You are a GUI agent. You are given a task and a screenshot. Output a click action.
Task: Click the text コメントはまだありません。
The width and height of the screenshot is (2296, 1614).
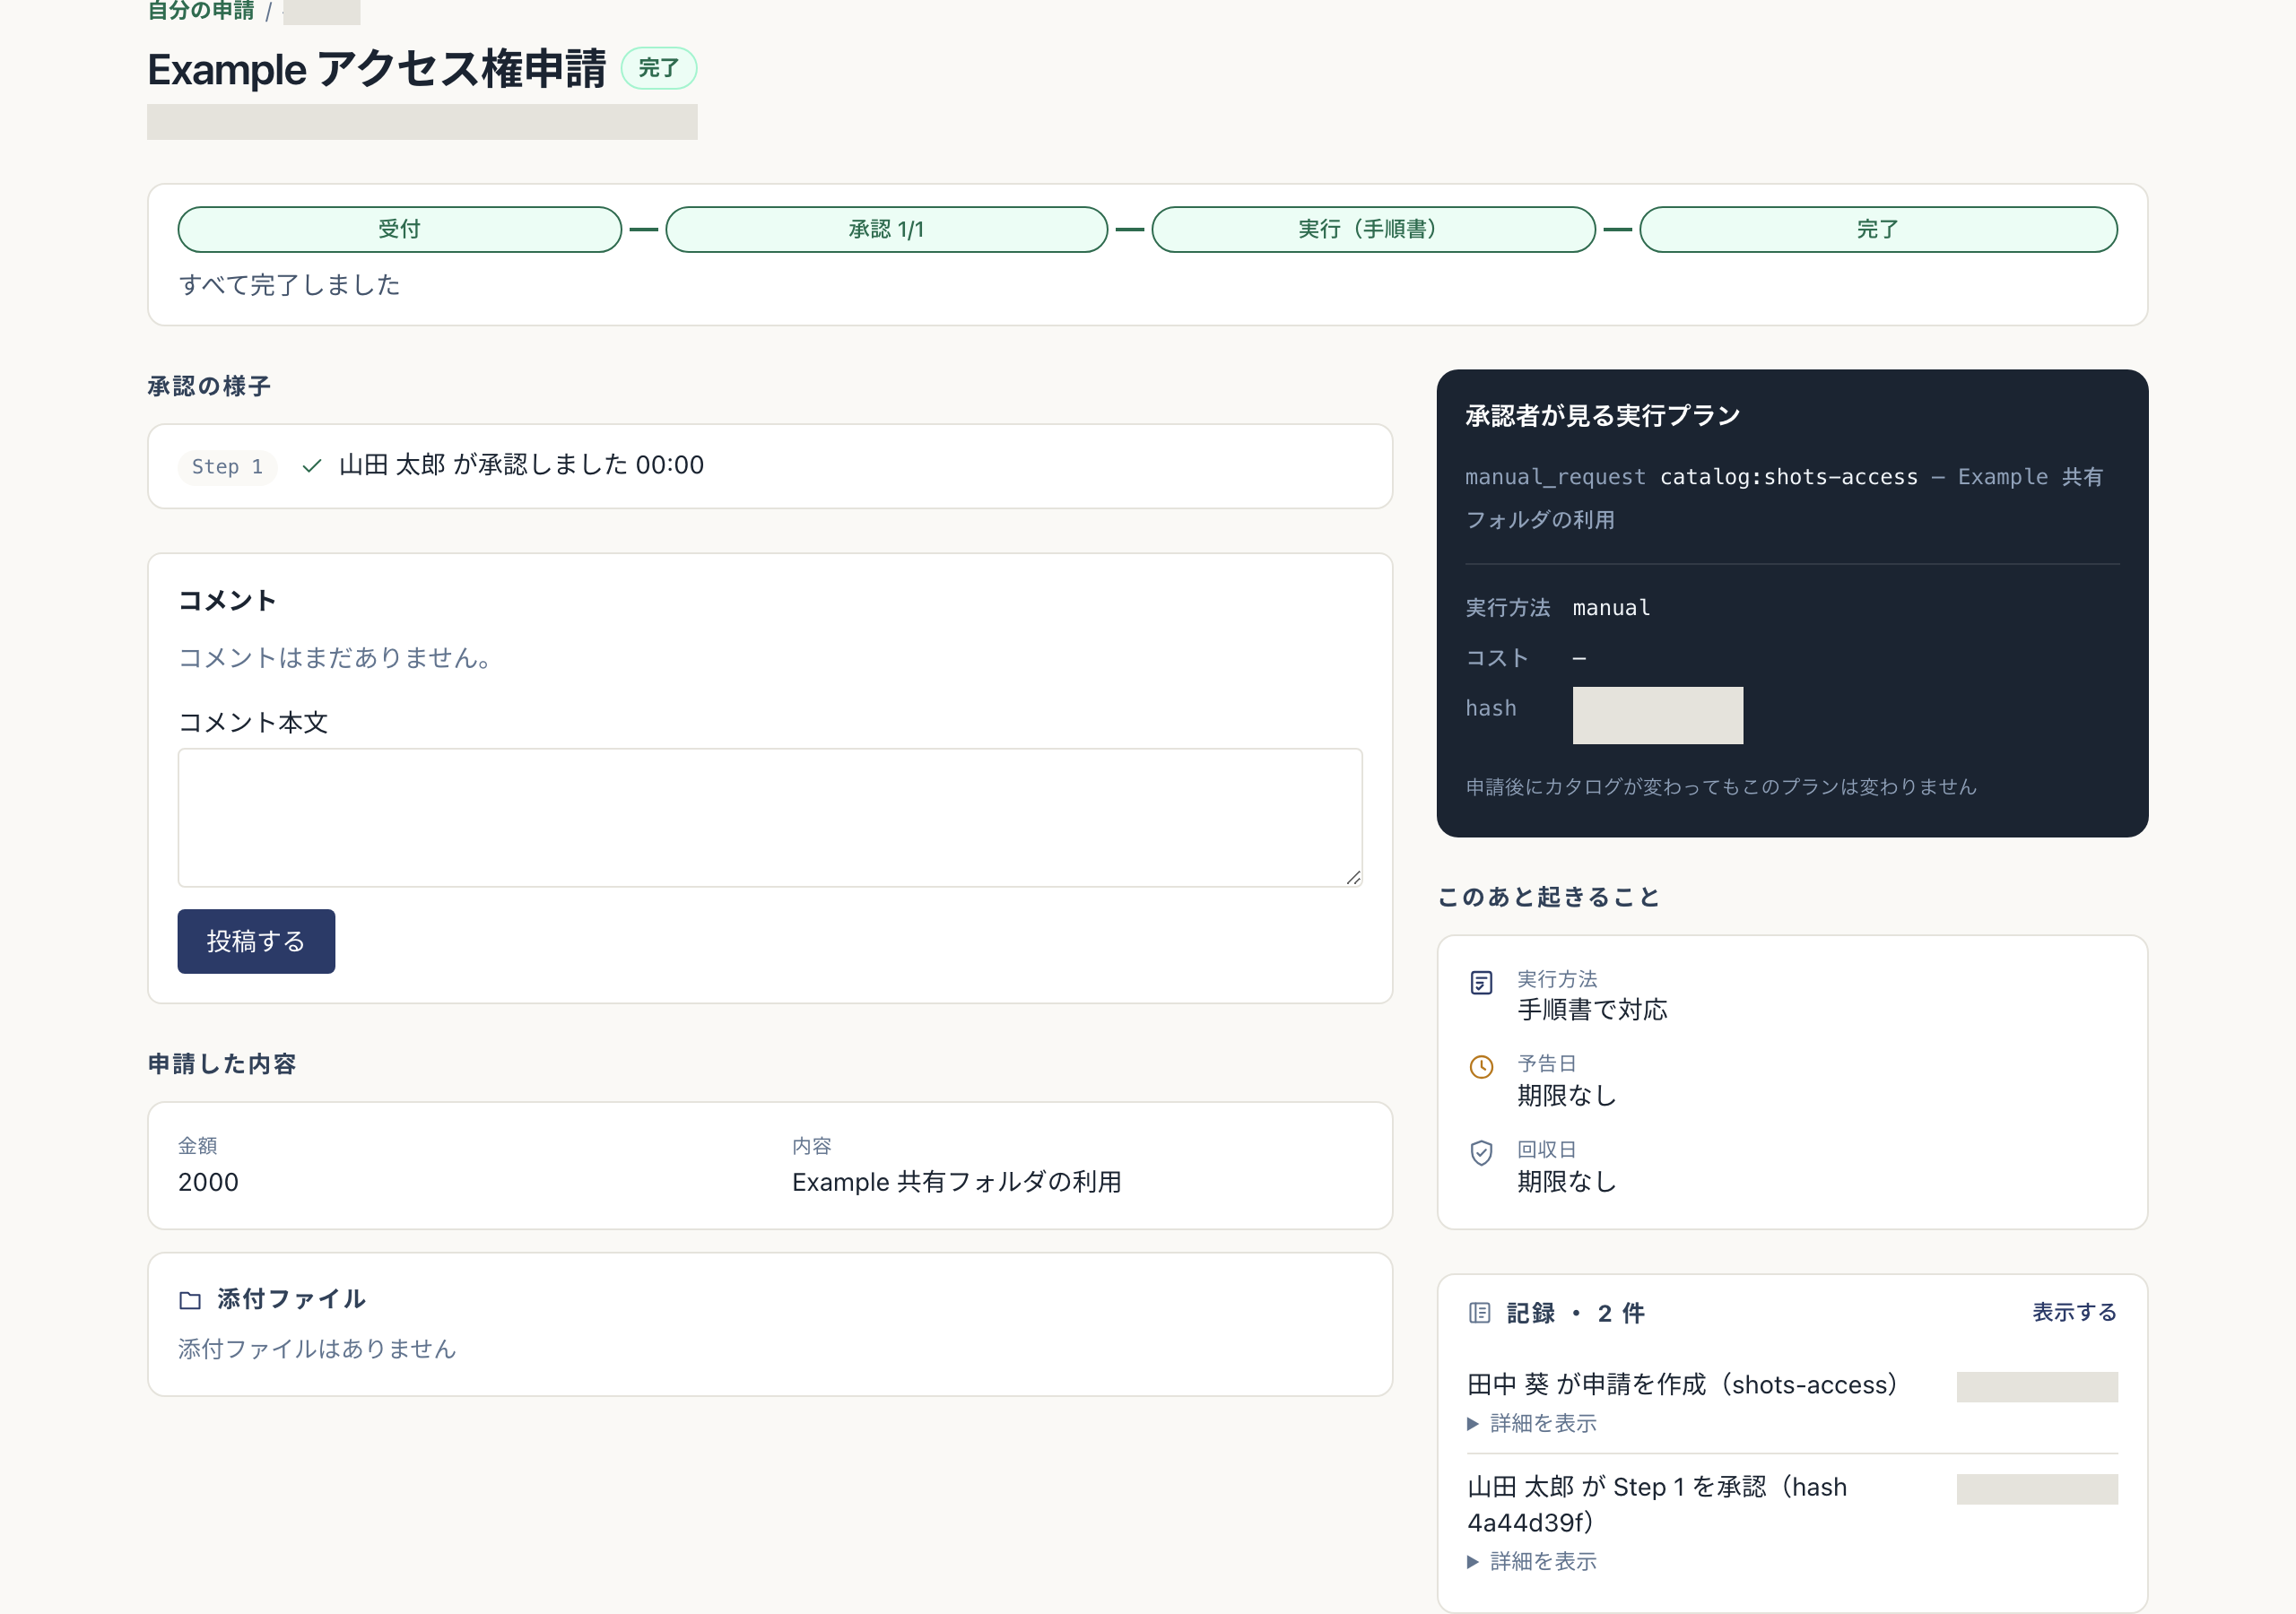point(335,658)
